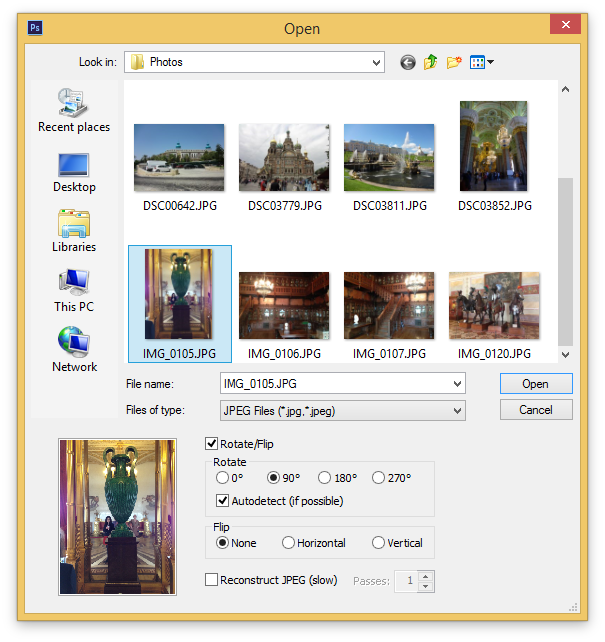Select Desktop in the places bar
The width and height of the screenshot is (605, 642).
pyautogui.click(x=74, y=173)
